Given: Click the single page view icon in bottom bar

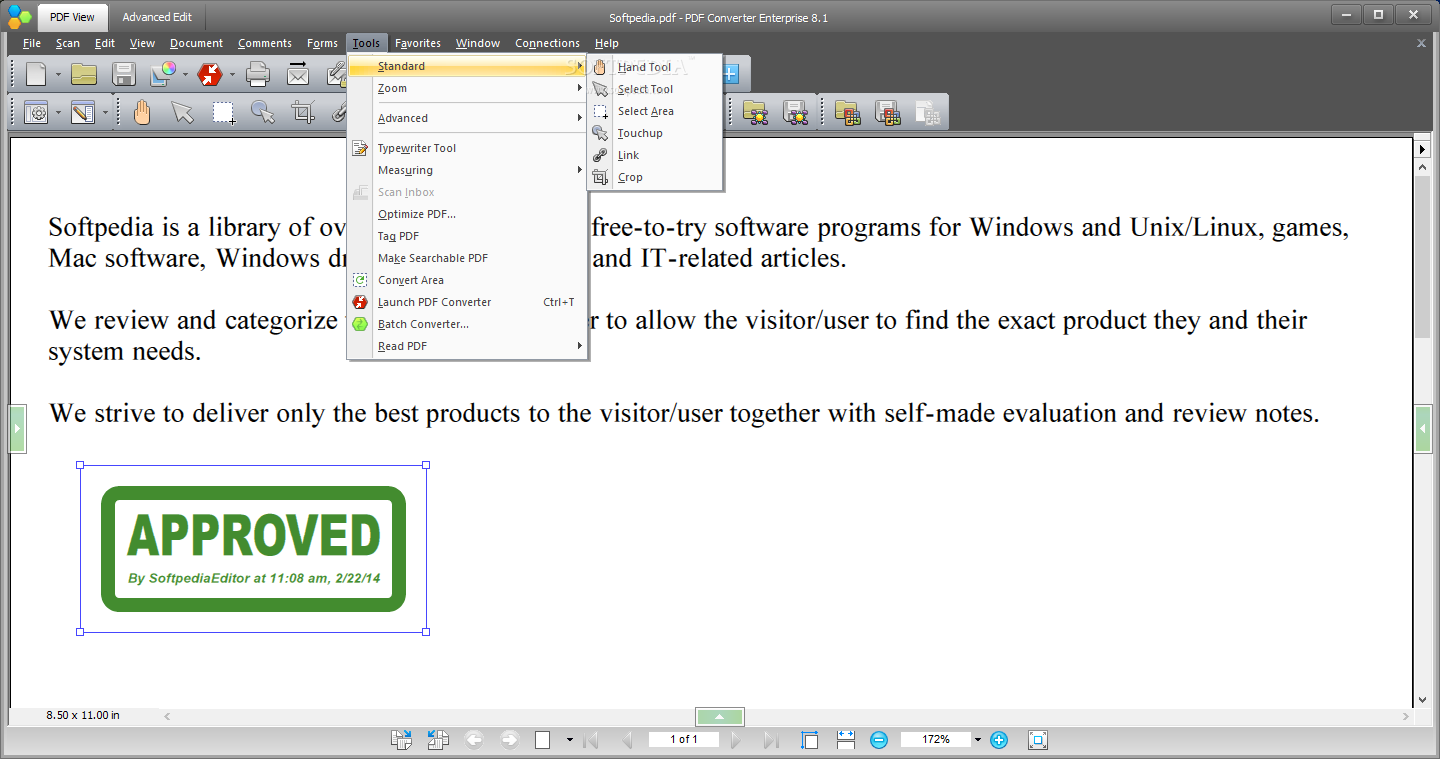Looking at the screenshot, I should [x=543, y=740].
